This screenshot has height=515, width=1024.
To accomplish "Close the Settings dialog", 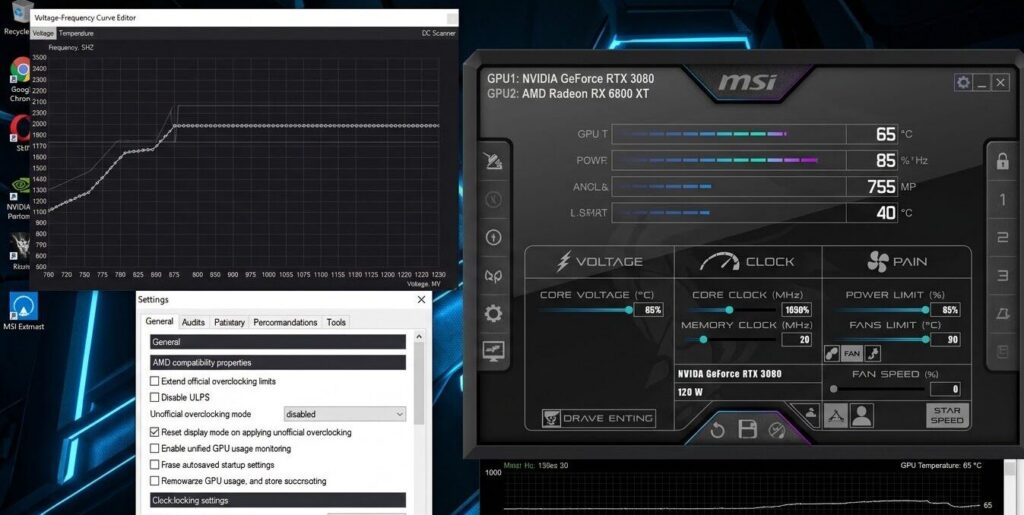I will click(x=421, y=300).
